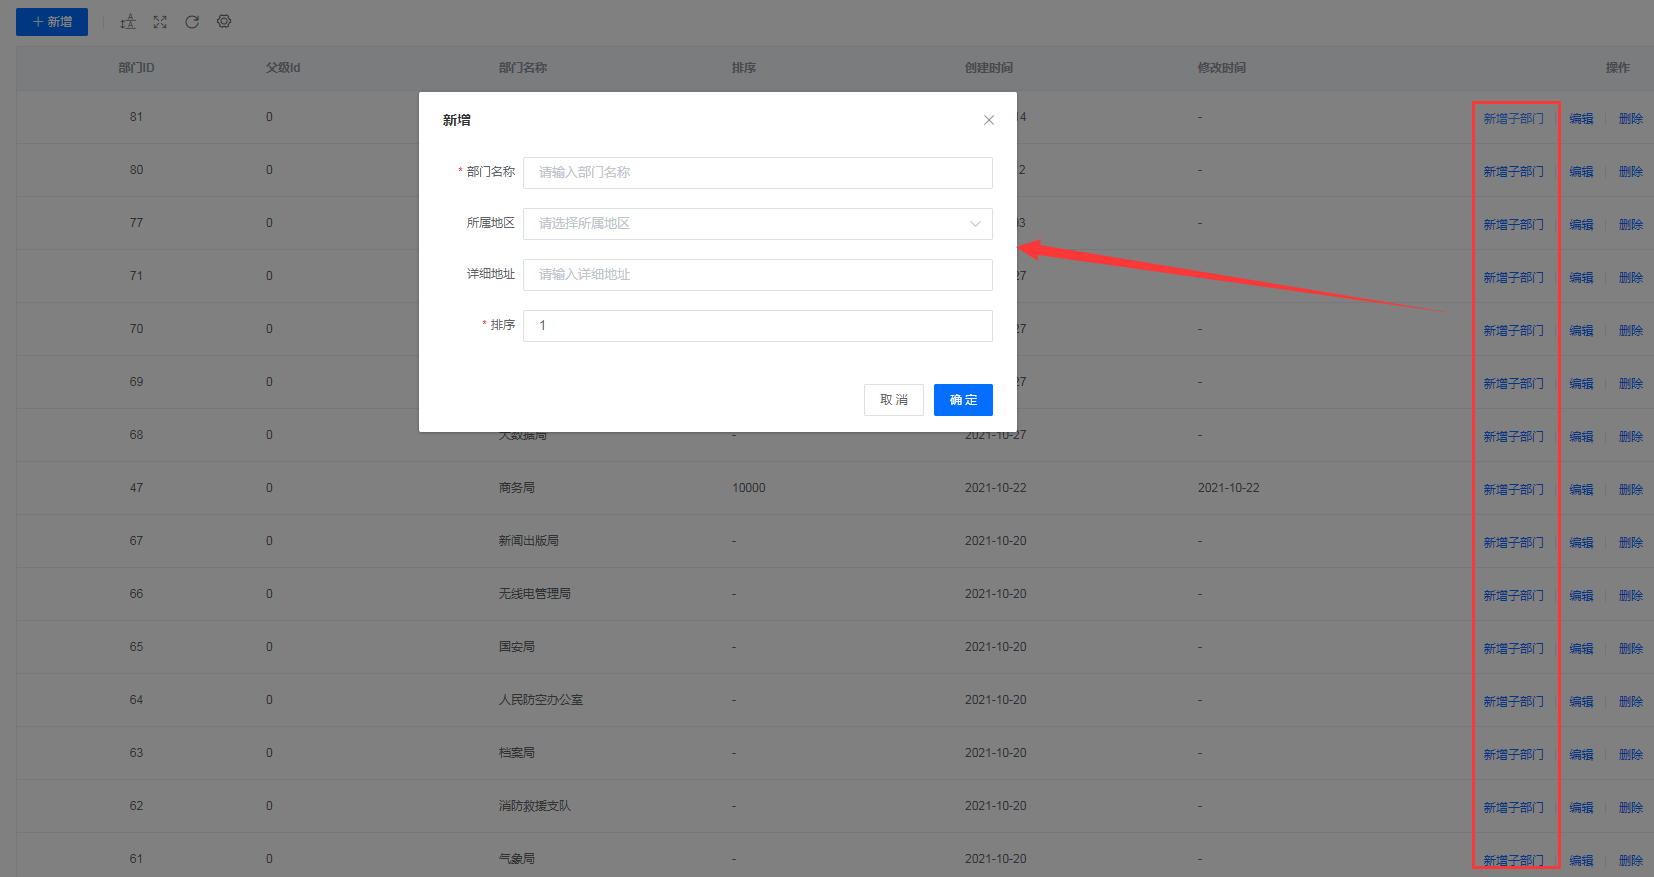
Task: Click 删除 in the 商务局 row
Action: (1631, 490)
